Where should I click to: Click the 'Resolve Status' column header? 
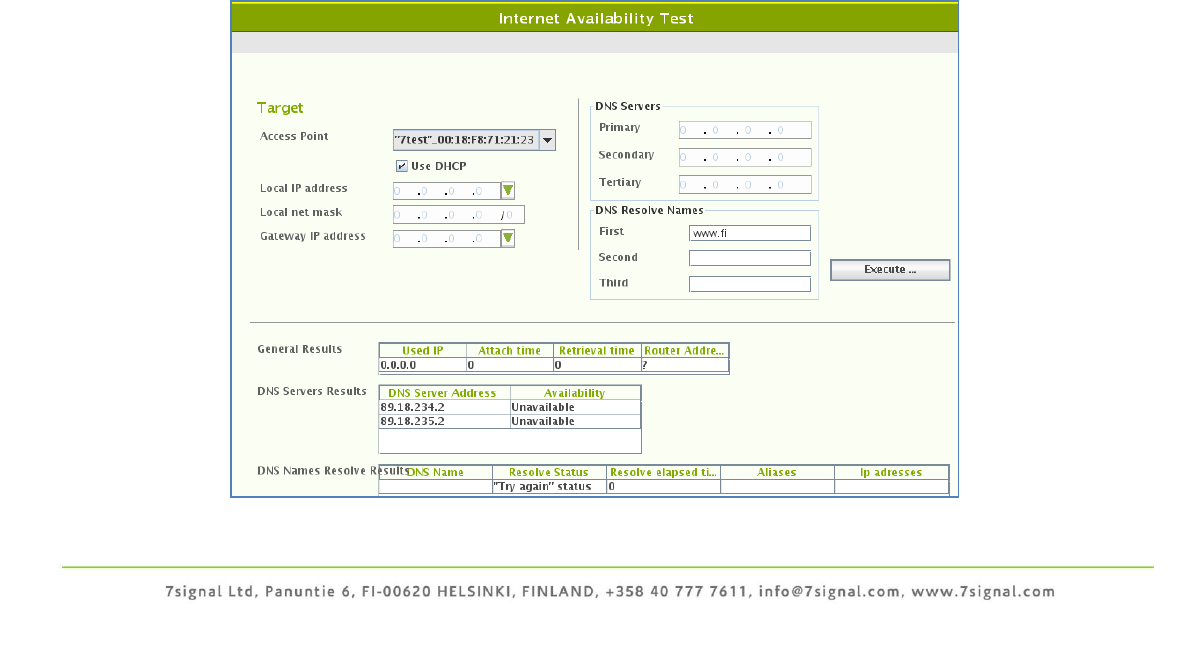(549, 472)
